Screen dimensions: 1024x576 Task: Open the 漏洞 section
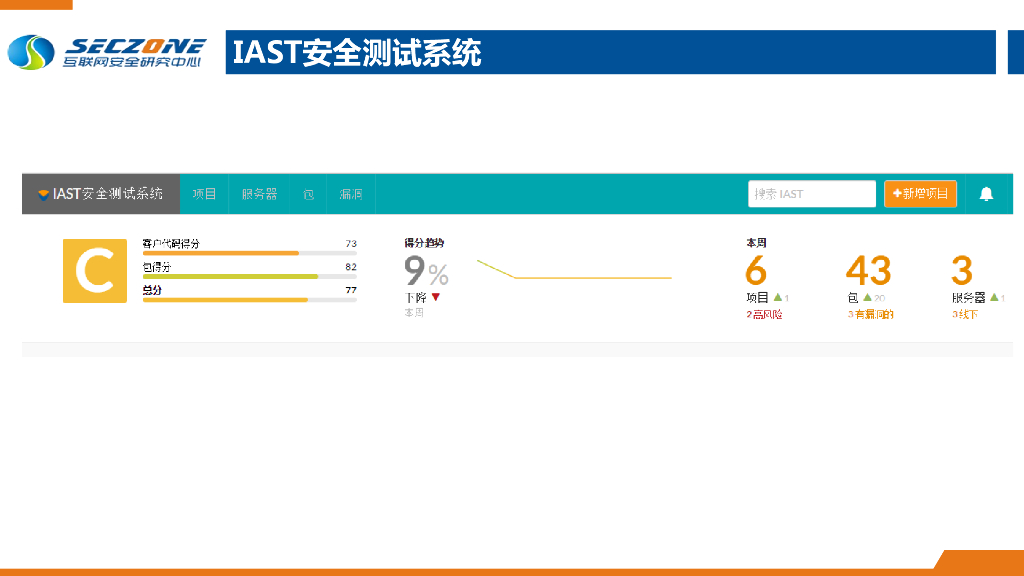(351, 194)
